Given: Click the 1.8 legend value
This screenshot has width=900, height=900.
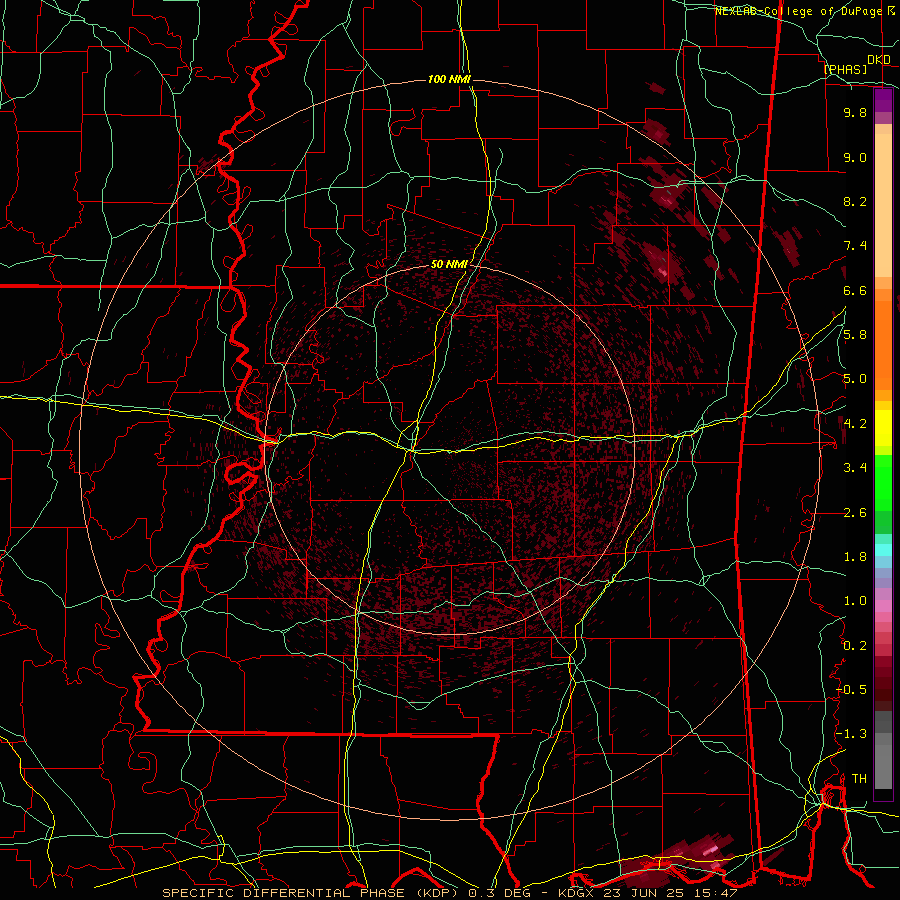Looking at the screenshot, I should click(855, 557).
